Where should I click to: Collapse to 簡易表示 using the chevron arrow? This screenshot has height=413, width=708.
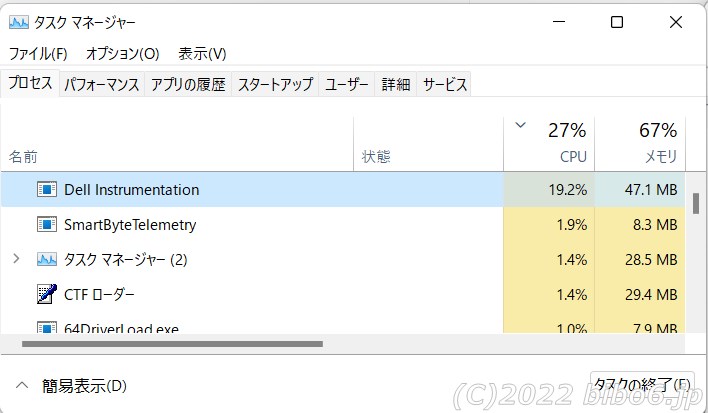point(22,386)
